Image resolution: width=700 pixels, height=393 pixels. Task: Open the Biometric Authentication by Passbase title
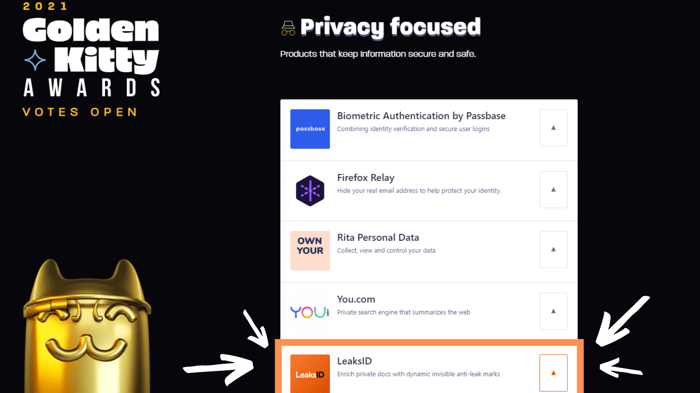pos(421,116)
